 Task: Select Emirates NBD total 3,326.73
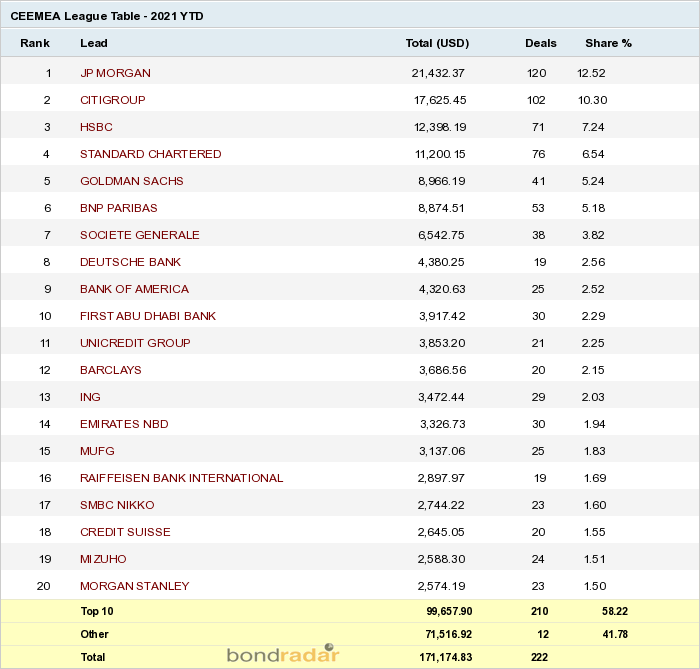442,424
